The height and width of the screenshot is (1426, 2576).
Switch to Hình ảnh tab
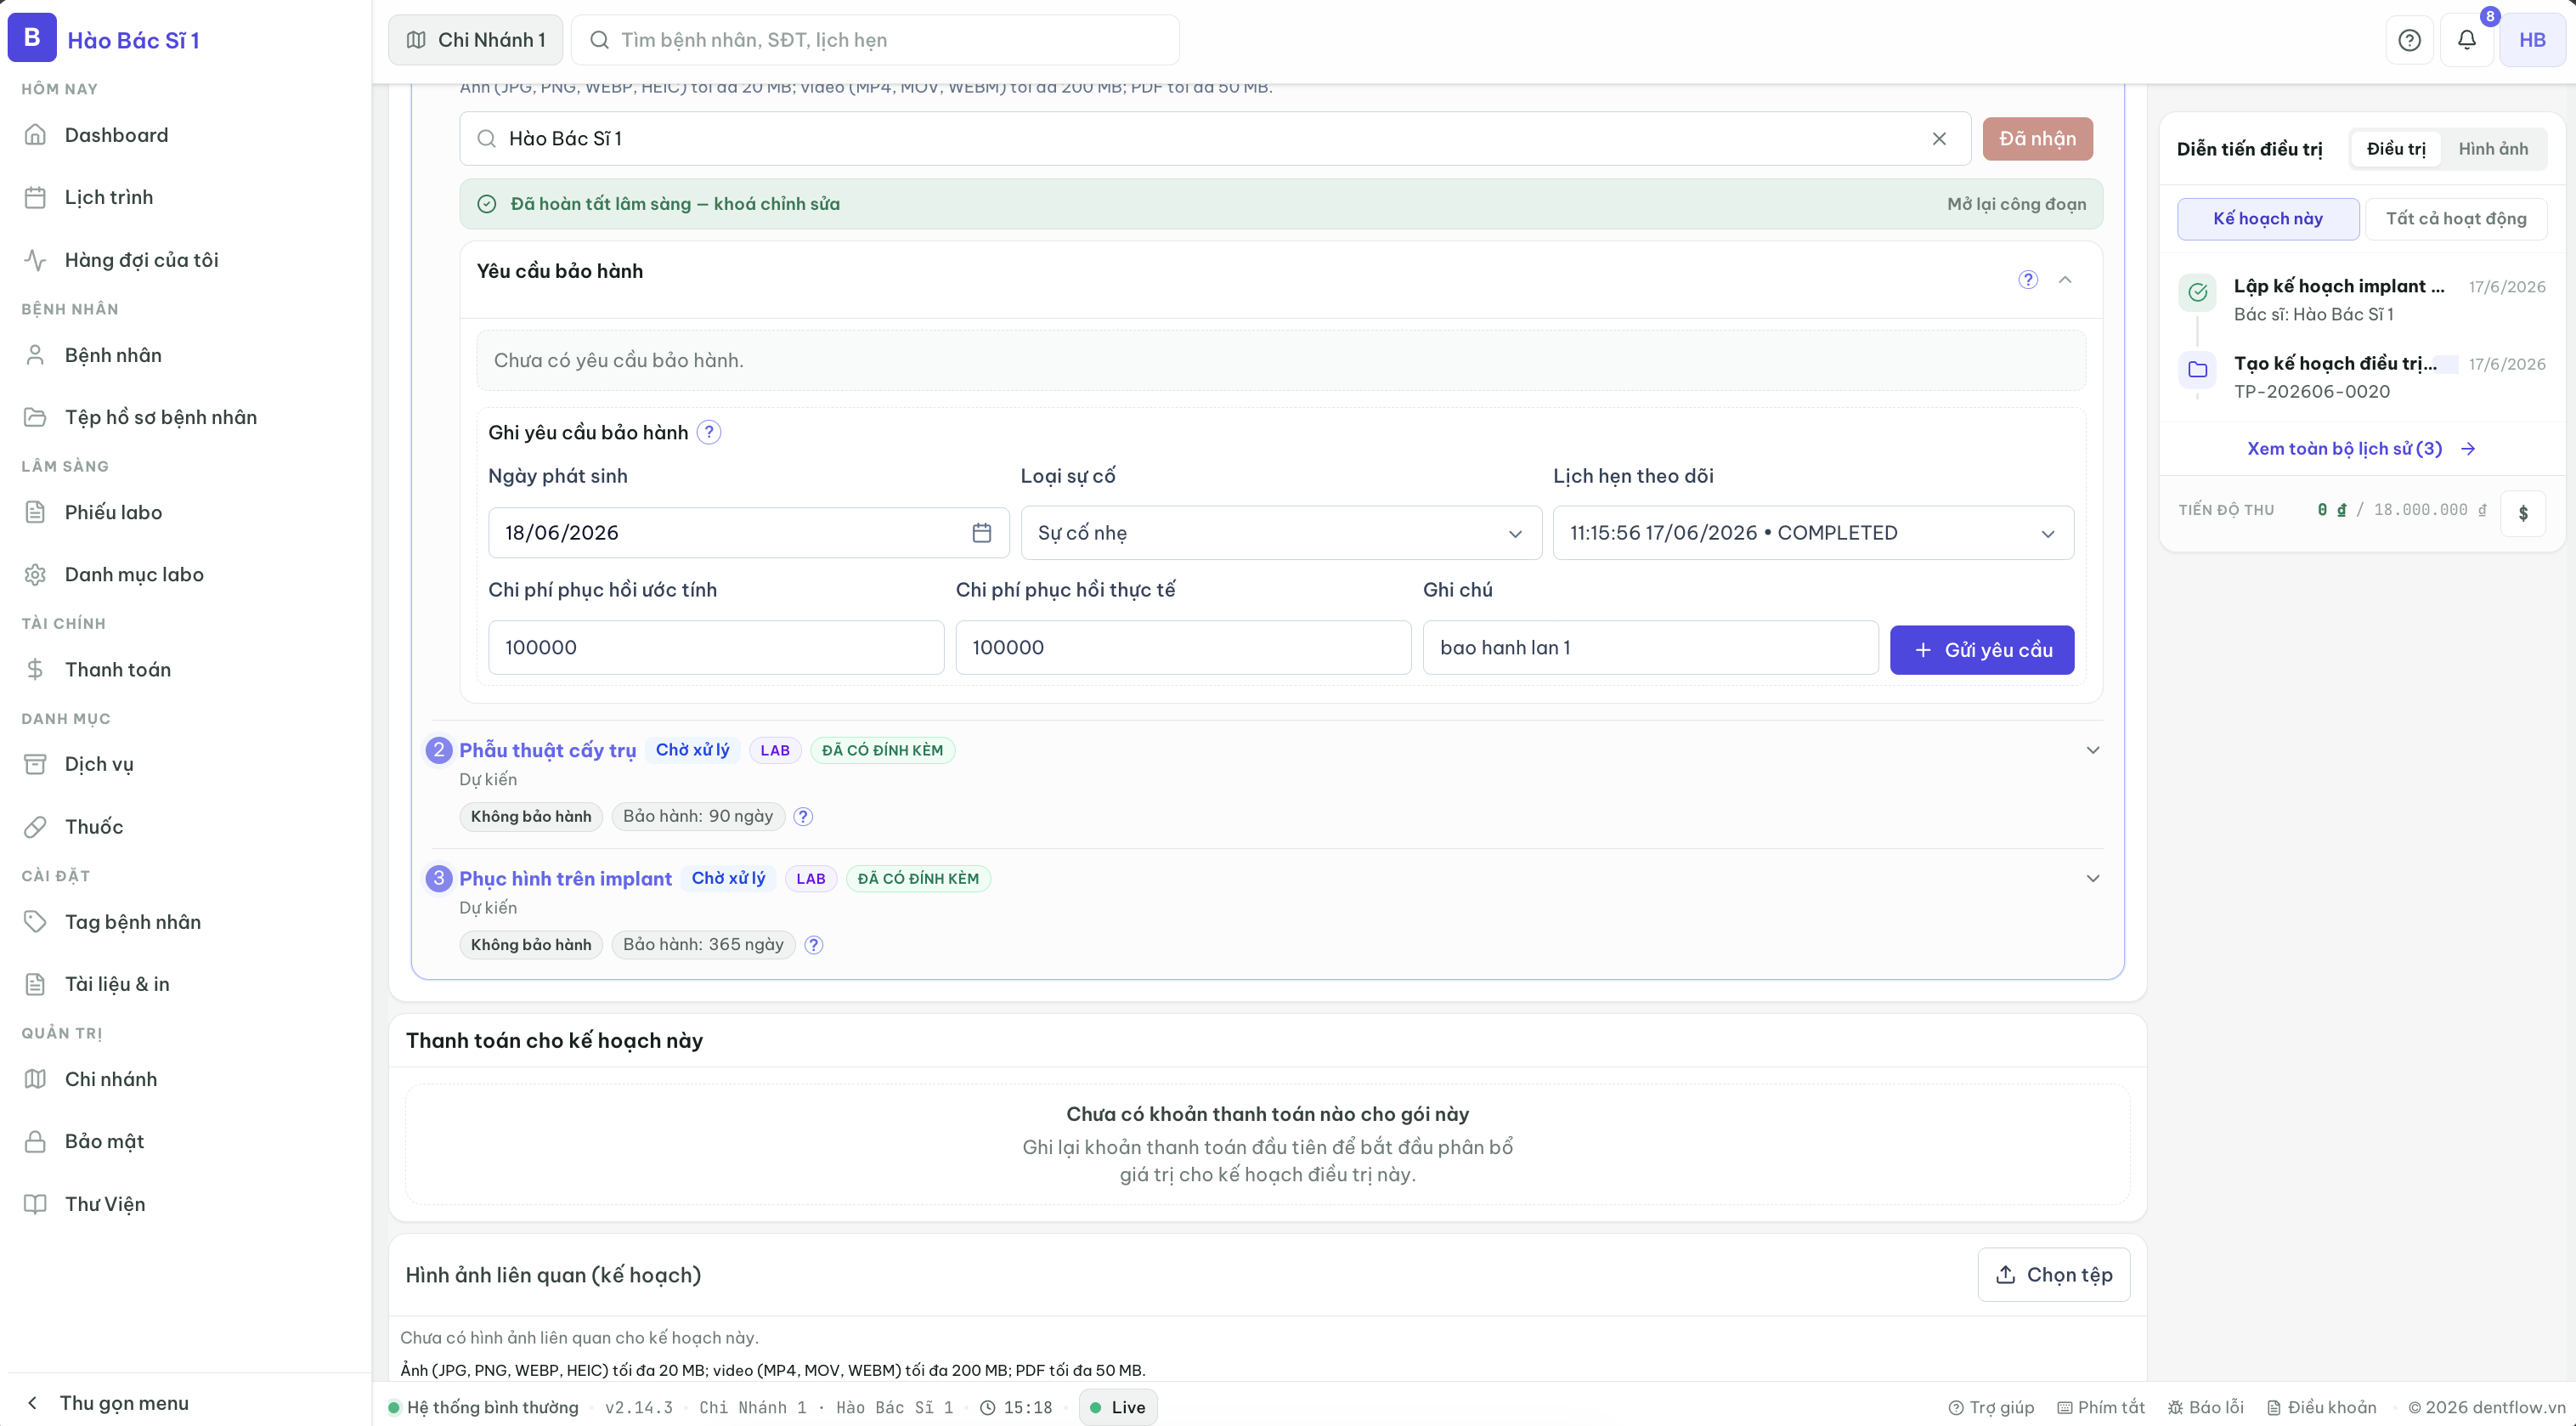2493,149
